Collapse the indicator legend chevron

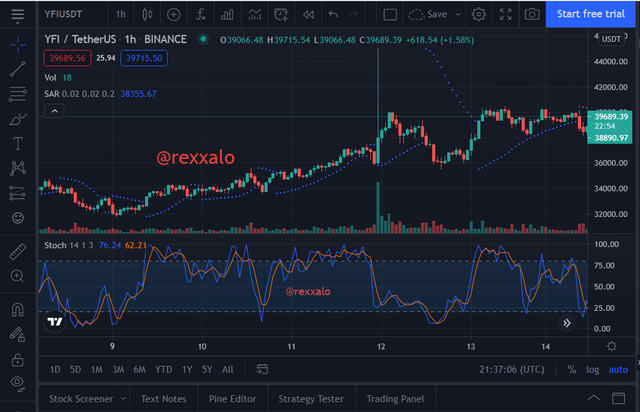[x=54, y=111]
